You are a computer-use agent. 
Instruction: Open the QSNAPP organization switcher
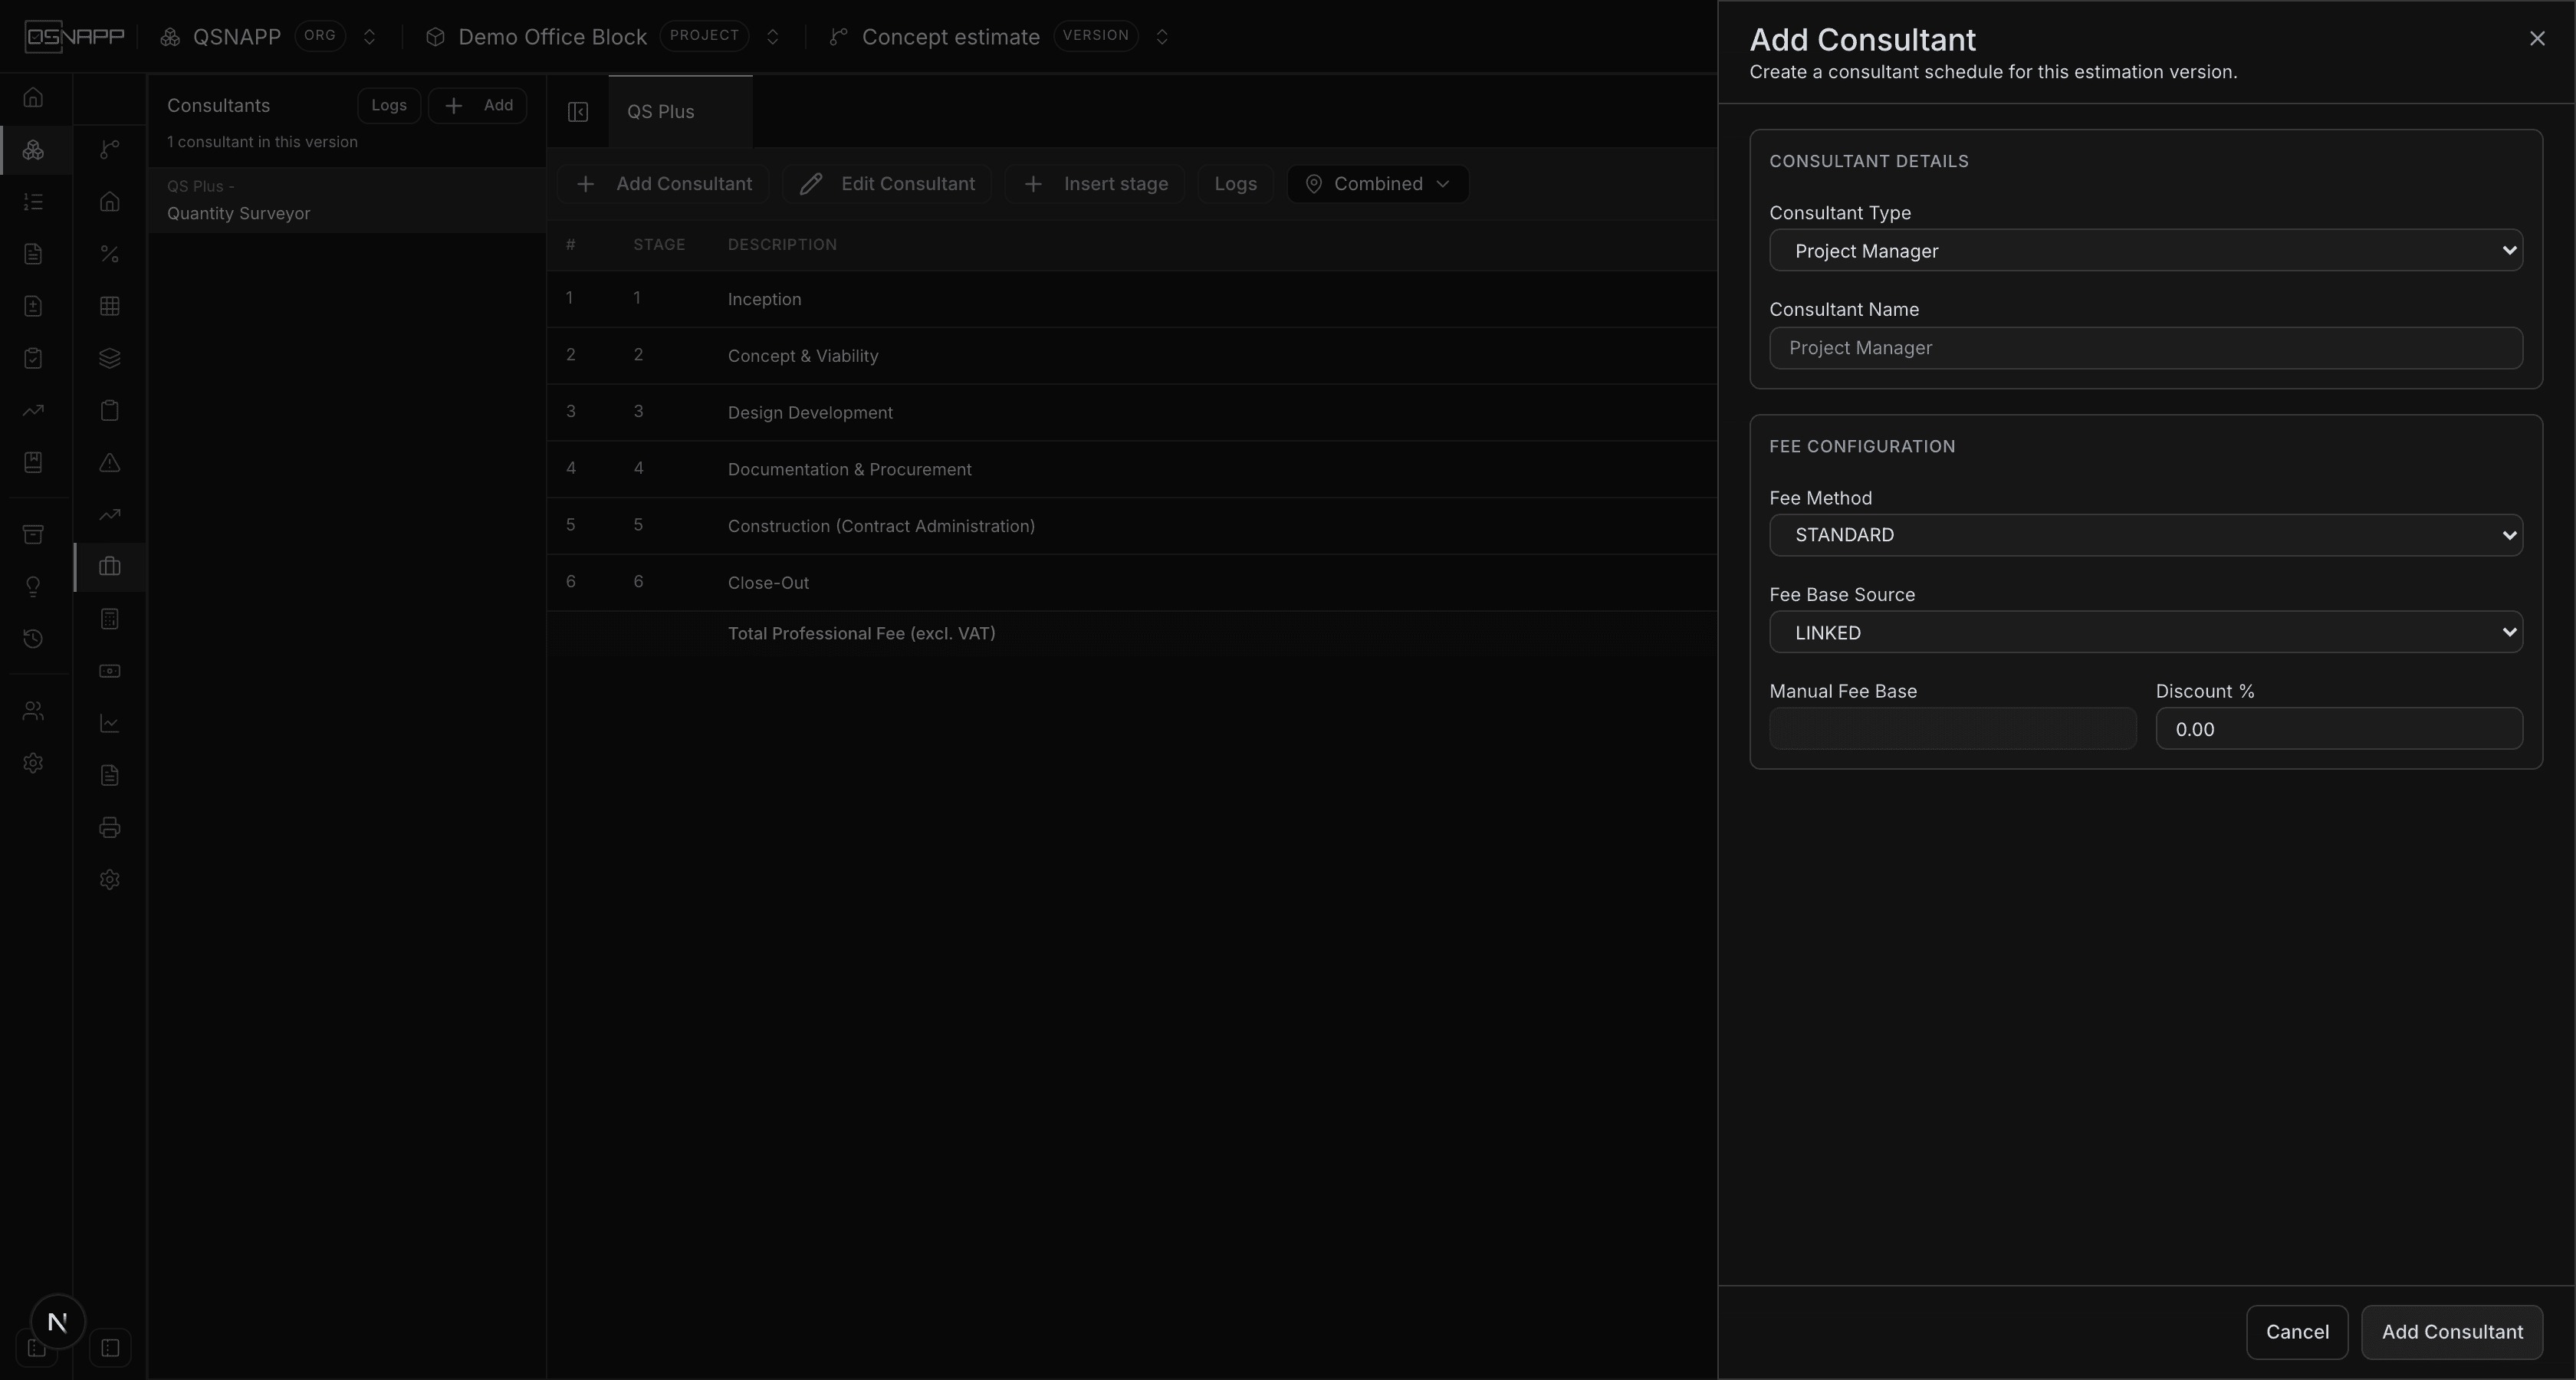click(x=369, y=37)
